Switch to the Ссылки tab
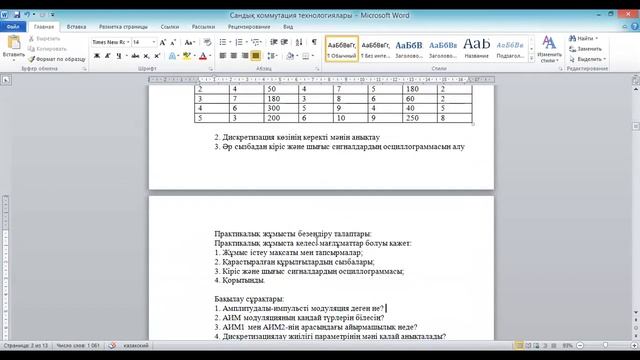The width and height of the screenshot is (640, 360). (170, 27)
